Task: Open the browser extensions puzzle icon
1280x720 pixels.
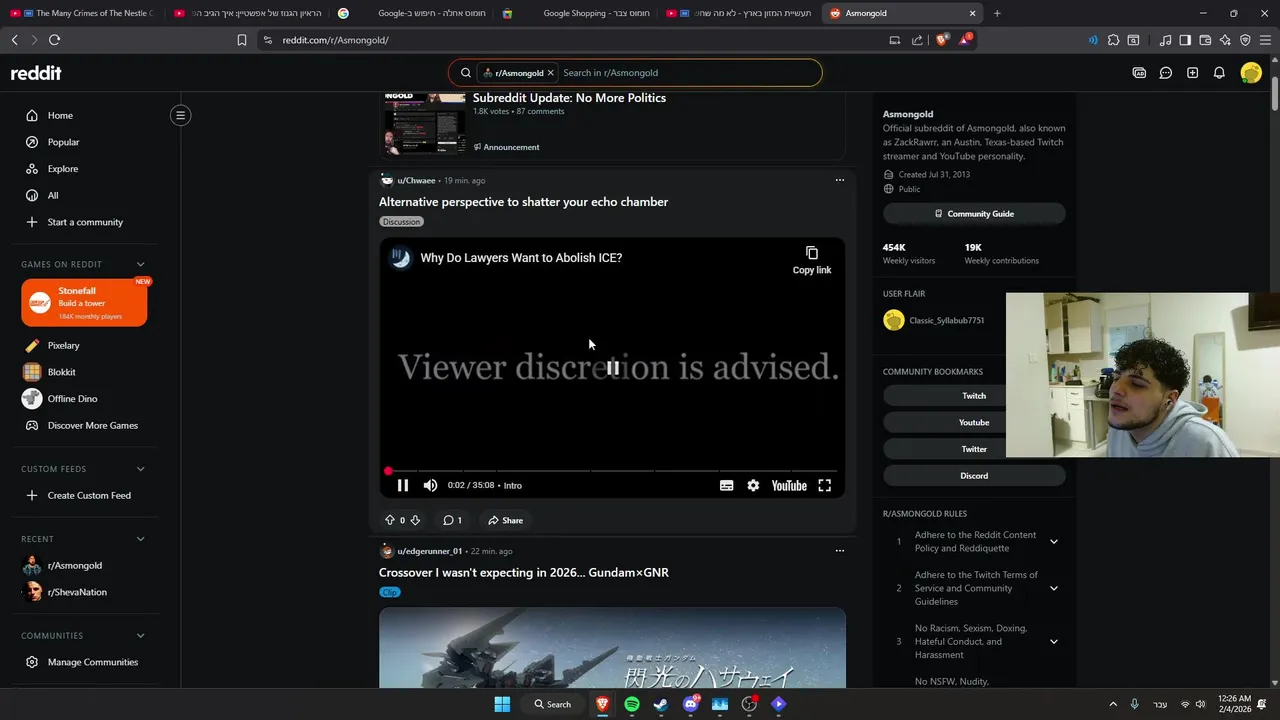Action: point(1113,40)
